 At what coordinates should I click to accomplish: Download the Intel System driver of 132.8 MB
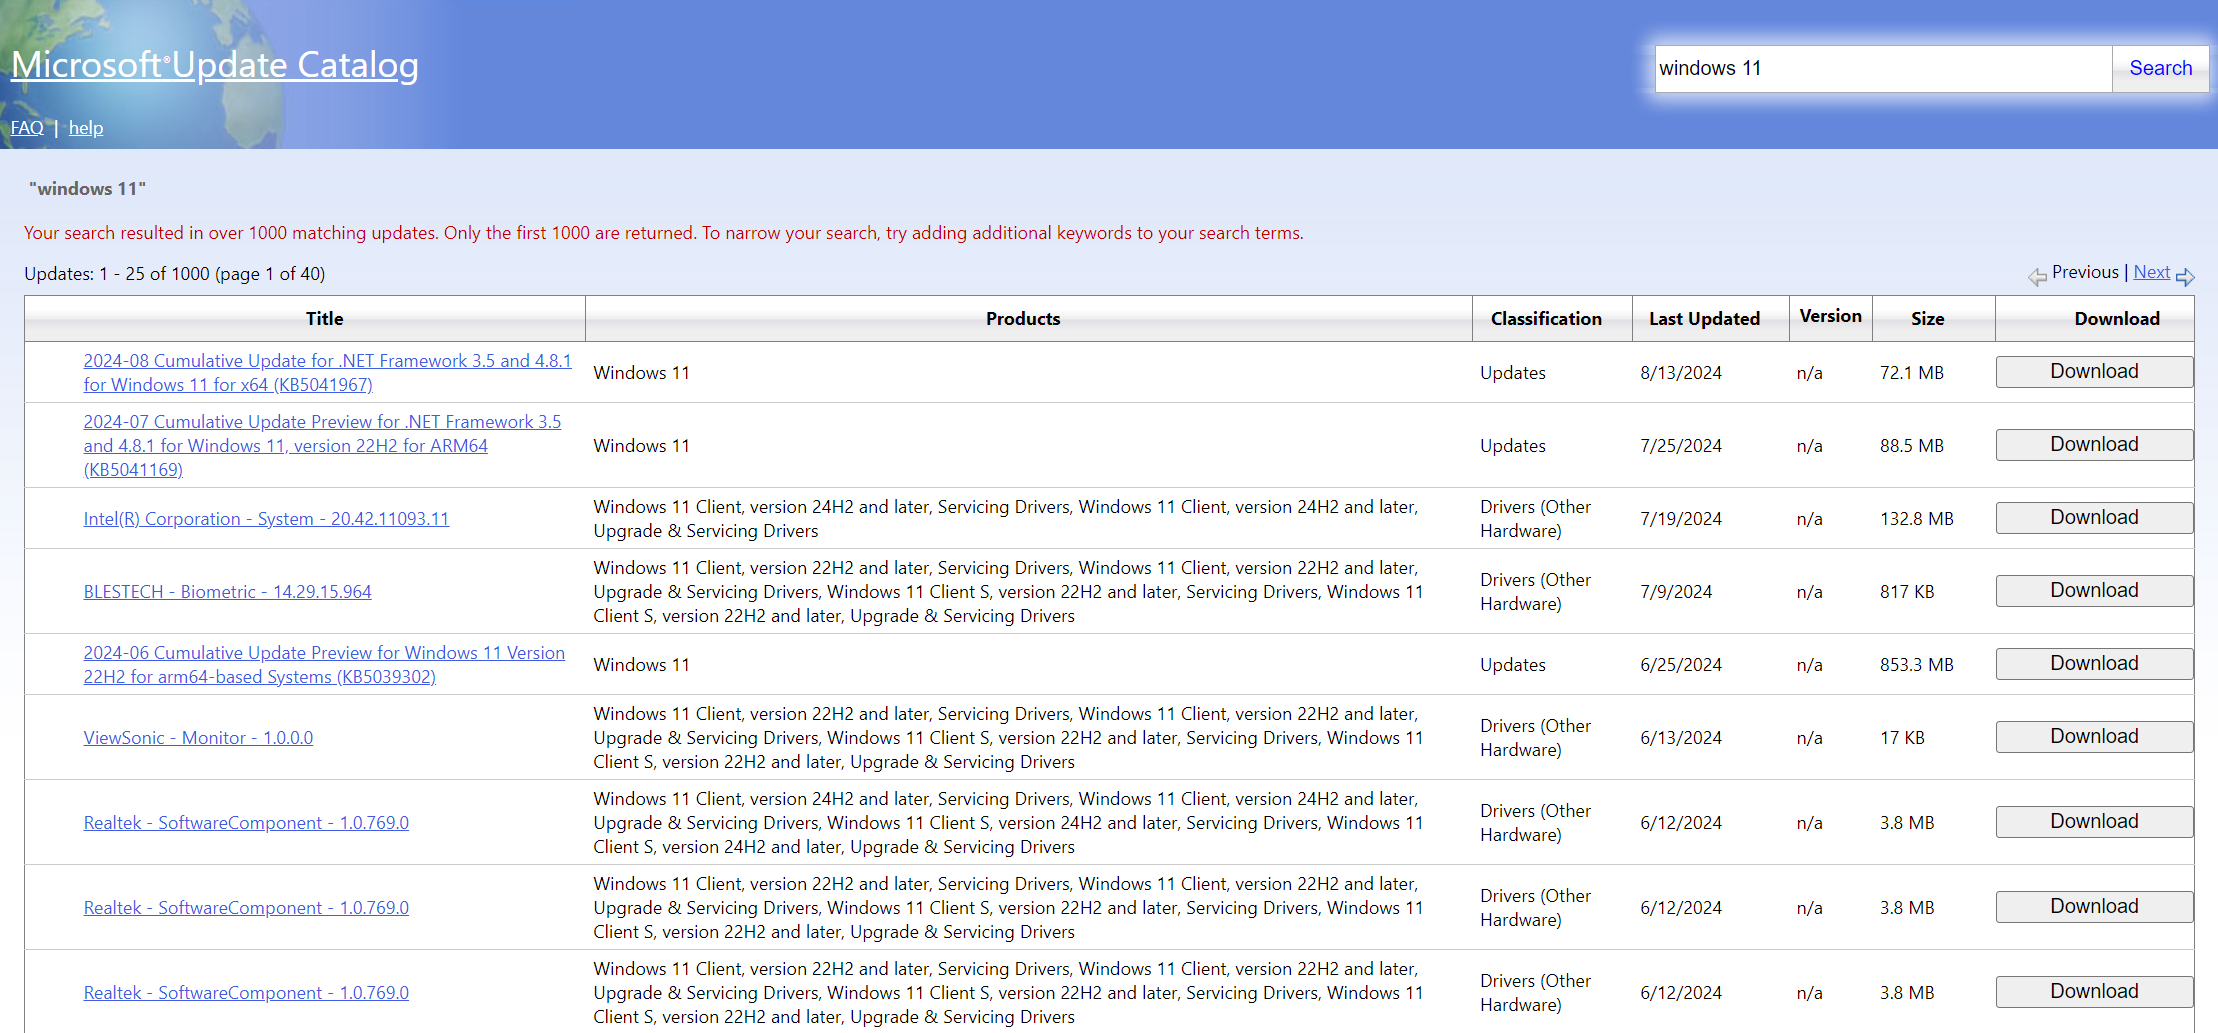tap(2094, 518)
